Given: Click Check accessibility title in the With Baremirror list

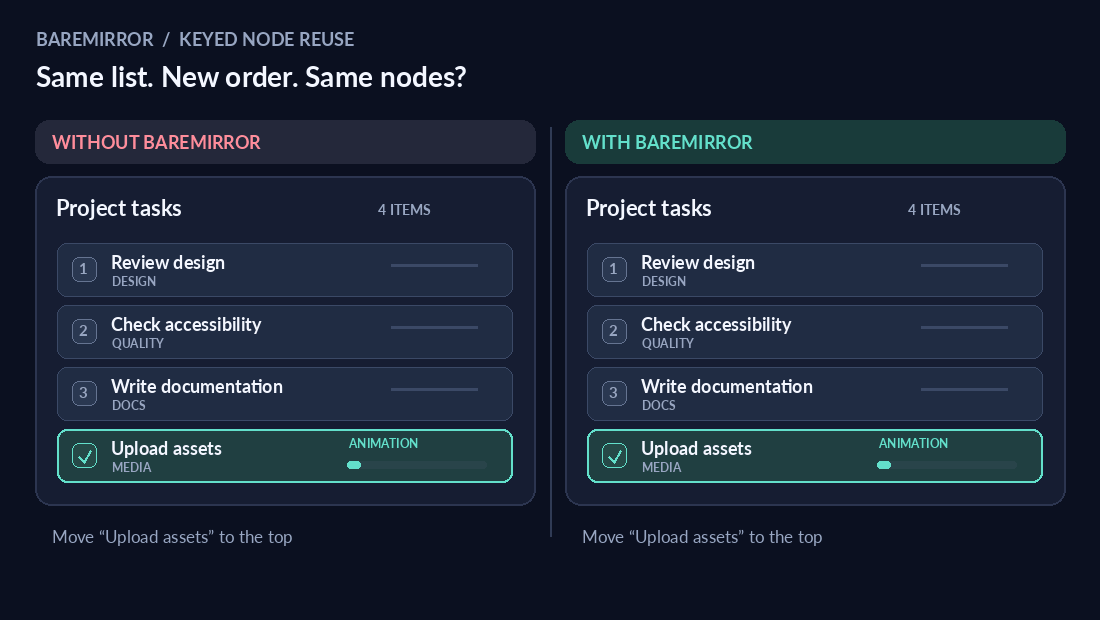Looking at the screenshot, I should pyautogui.click(x=716, y=325).
